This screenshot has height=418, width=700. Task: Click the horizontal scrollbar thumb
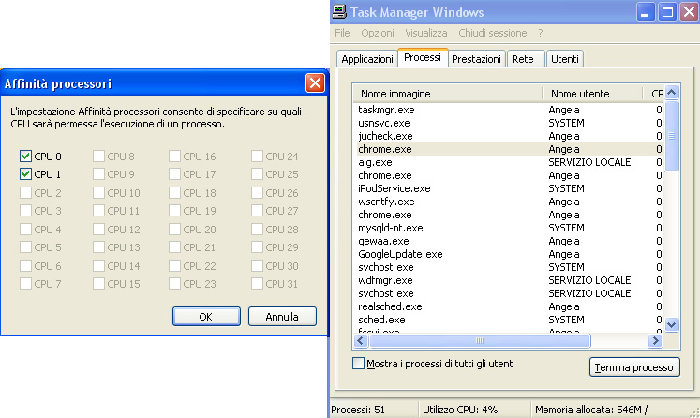[480, 341]
